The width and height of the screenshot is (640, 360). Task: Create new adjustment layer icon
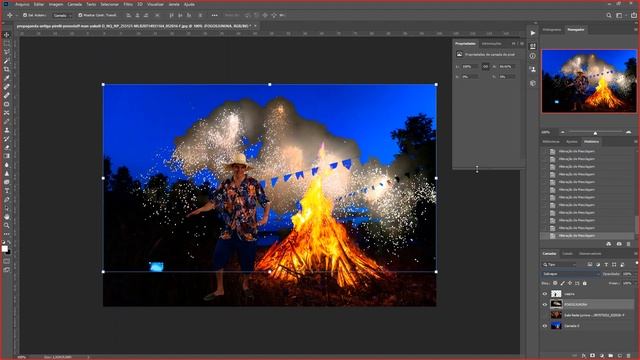click(x=602, y=356)
